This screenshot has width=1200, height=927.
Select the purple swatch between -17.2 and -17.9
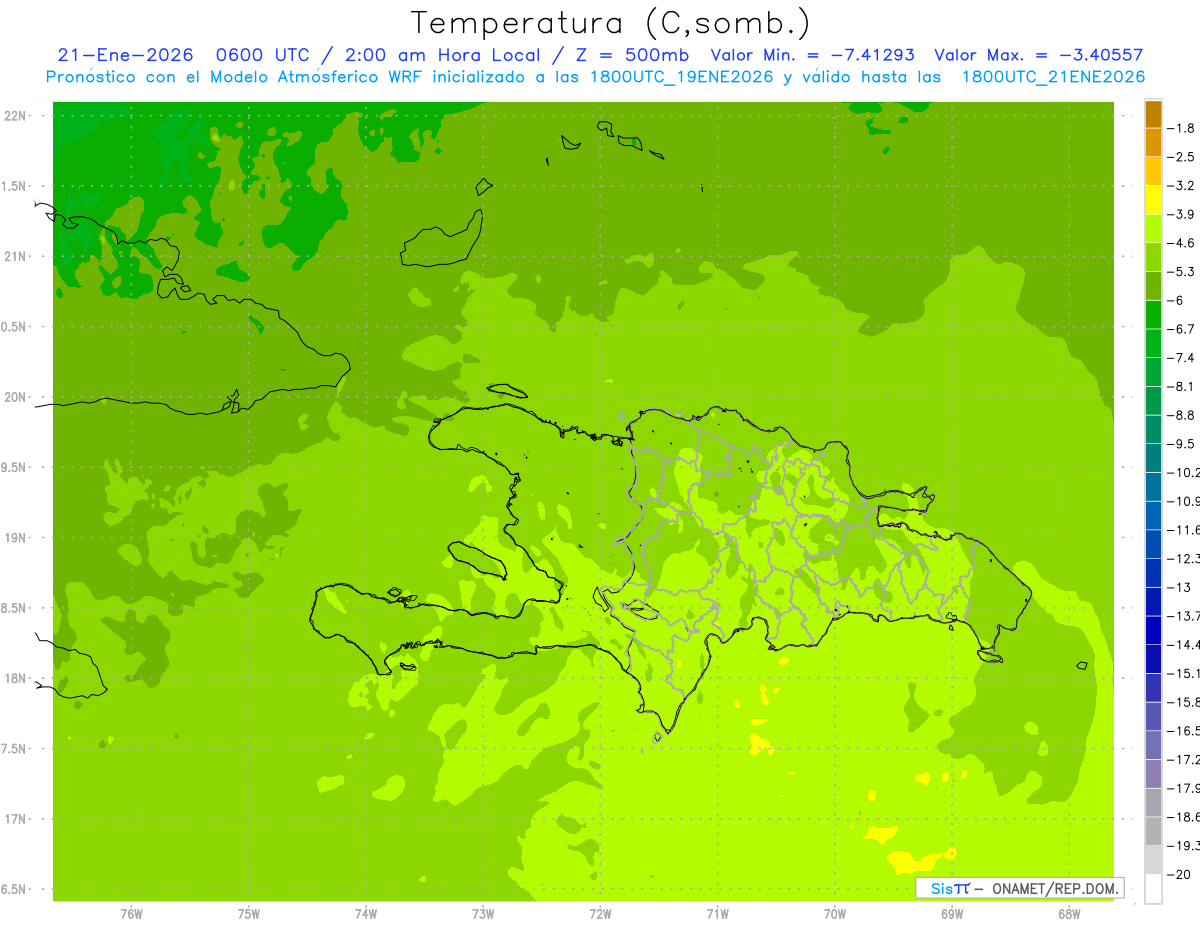(x=1153, y=774)
